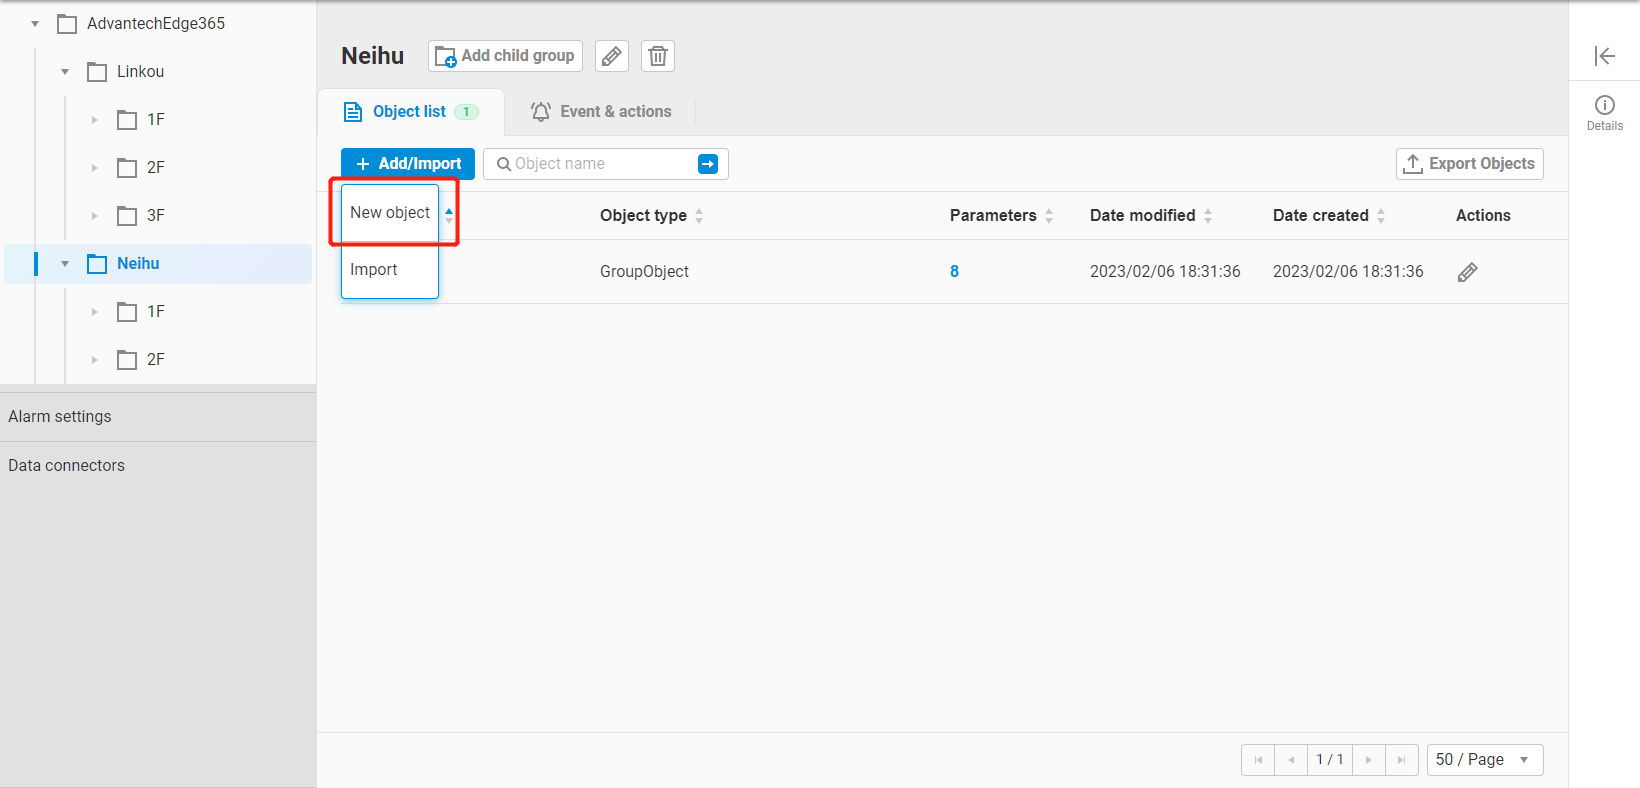
Task: Edit the GroupObject row with pencil icon
Action: pos(1467,272)
